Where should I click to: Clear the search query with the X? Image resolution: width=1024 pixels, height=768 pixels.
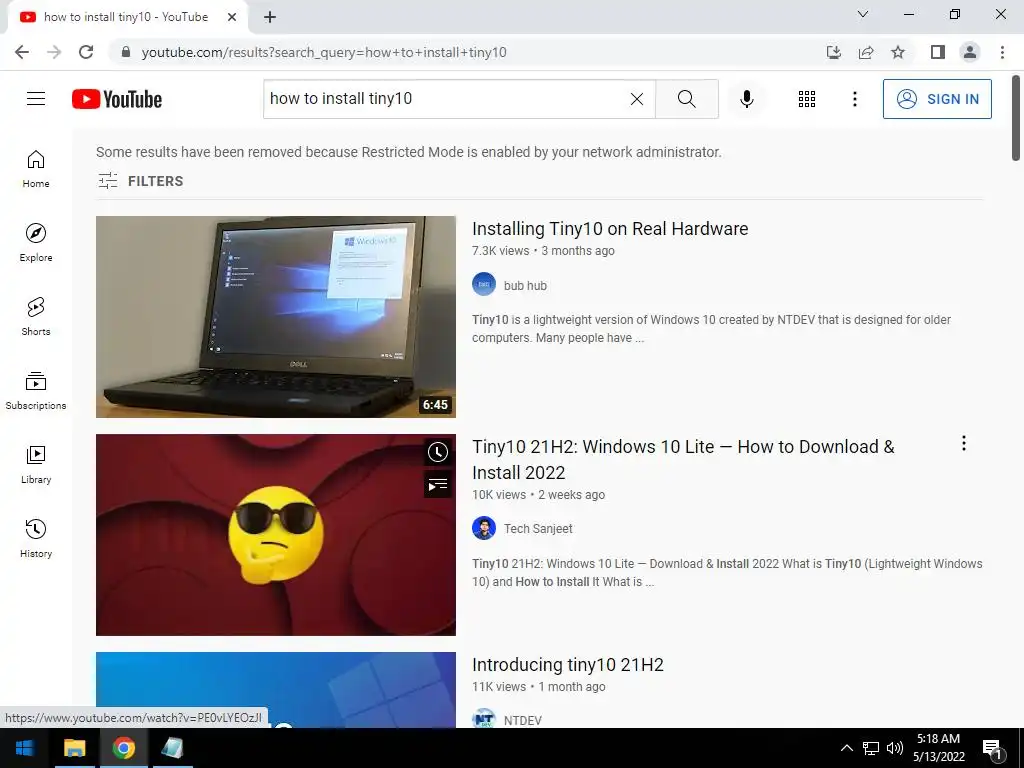coord(637,99)
